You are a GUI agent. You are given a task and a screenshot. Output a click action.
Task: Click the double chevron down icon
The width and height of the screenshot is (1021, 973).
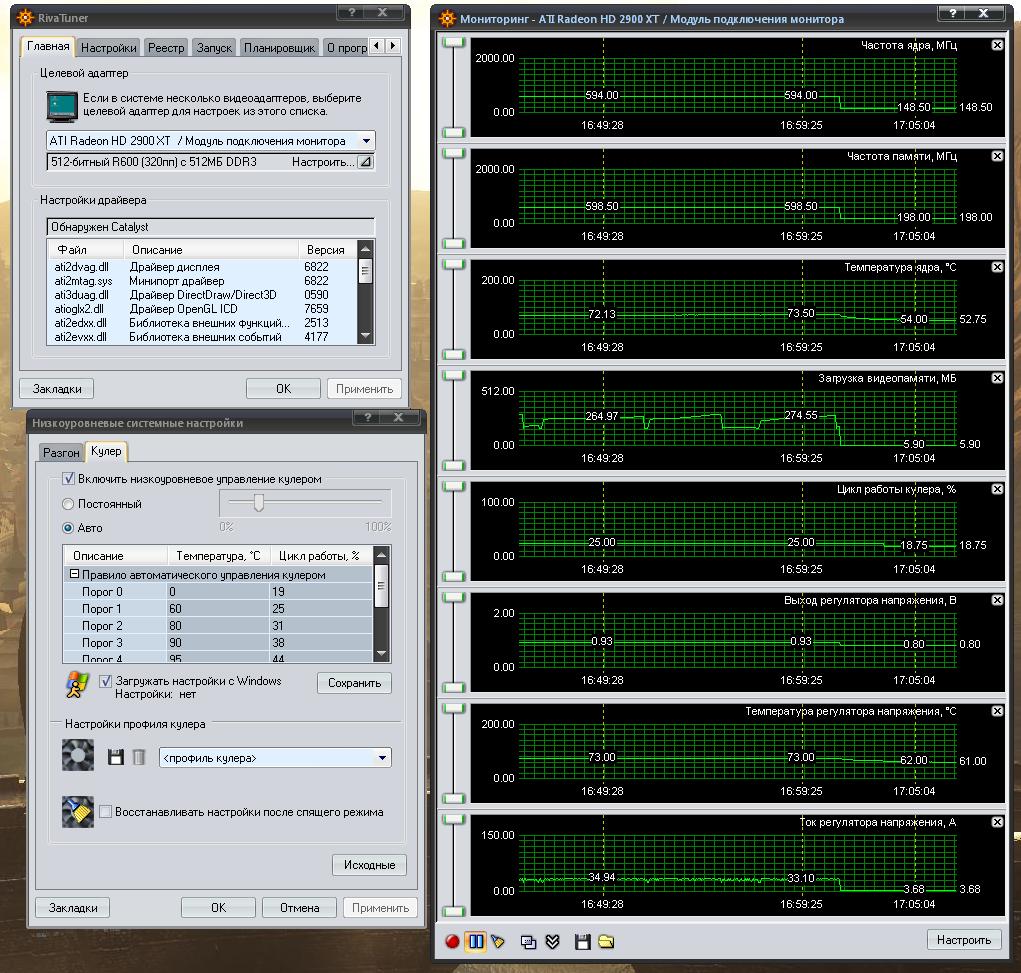[552, 942]
